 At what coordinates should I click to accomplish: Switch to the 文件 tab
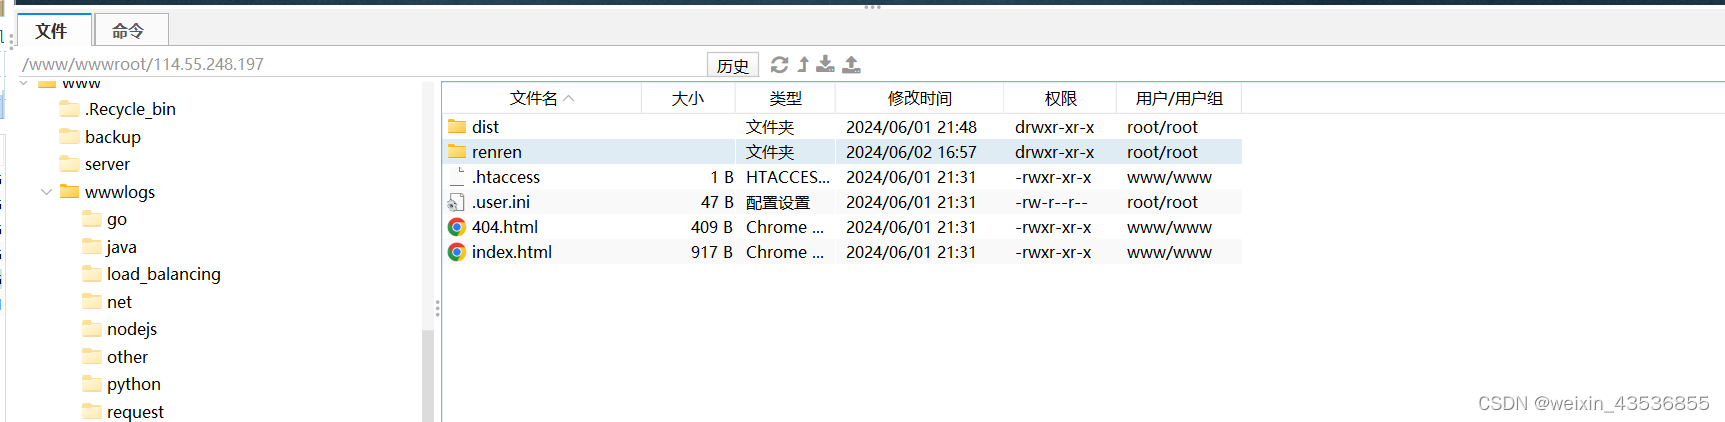click(x=54, y=30)
